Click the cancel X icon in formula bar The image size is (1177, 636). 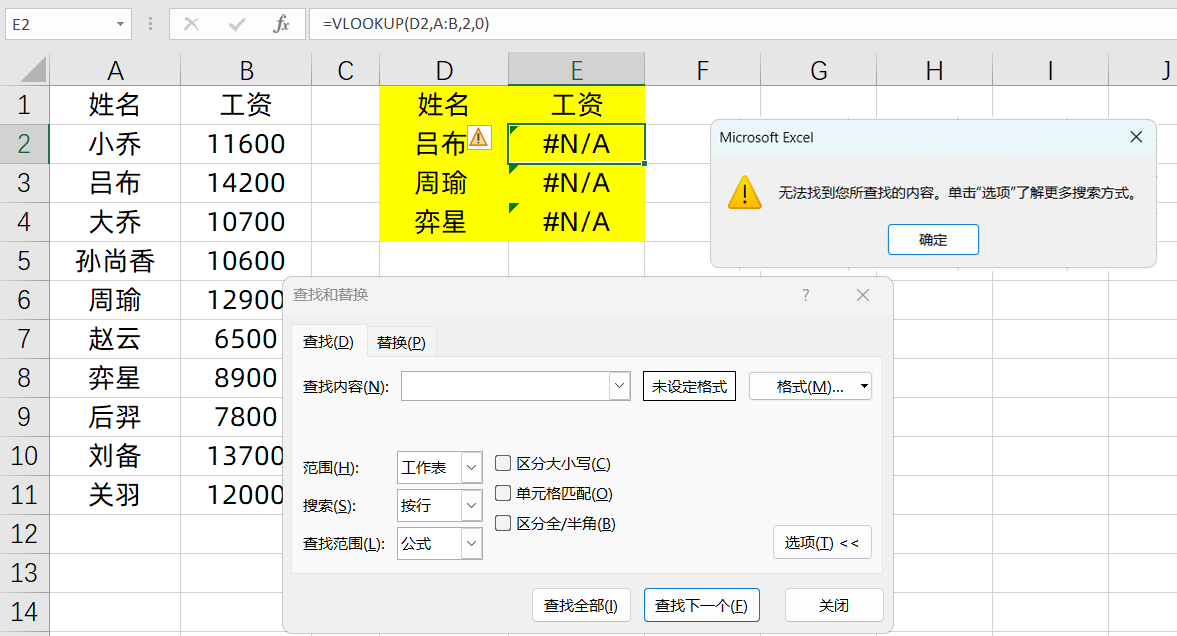[191, 24]
